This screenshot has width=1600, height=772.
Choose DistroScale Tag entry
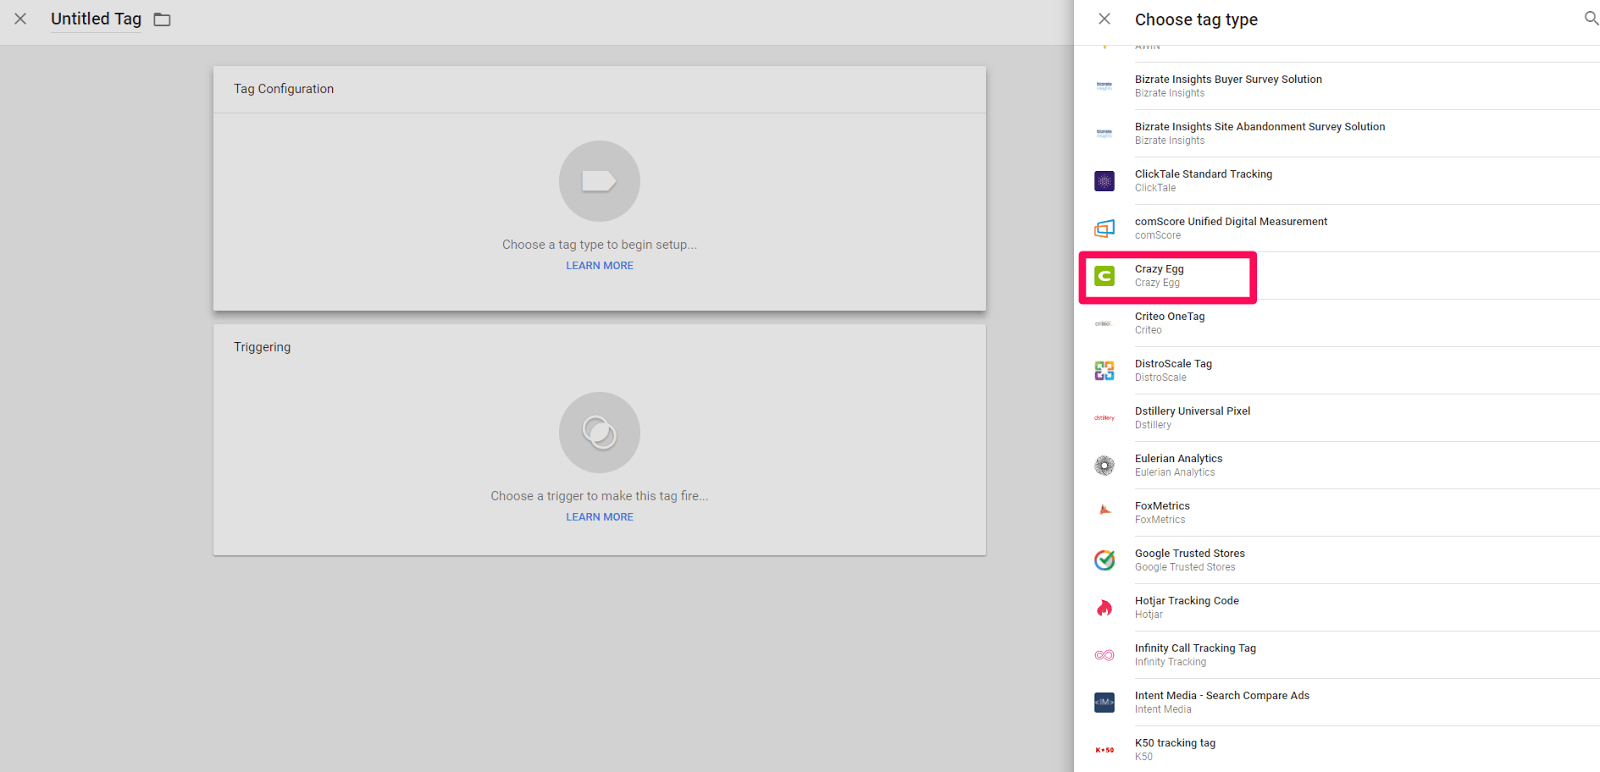pyautogui.click(x=1173, y=364)
